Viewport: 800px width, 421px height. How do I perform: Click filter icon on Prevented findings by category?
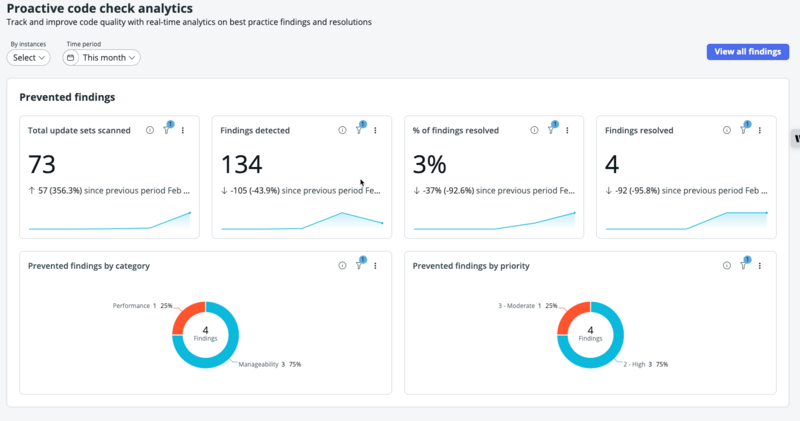(x=359, y=265)
